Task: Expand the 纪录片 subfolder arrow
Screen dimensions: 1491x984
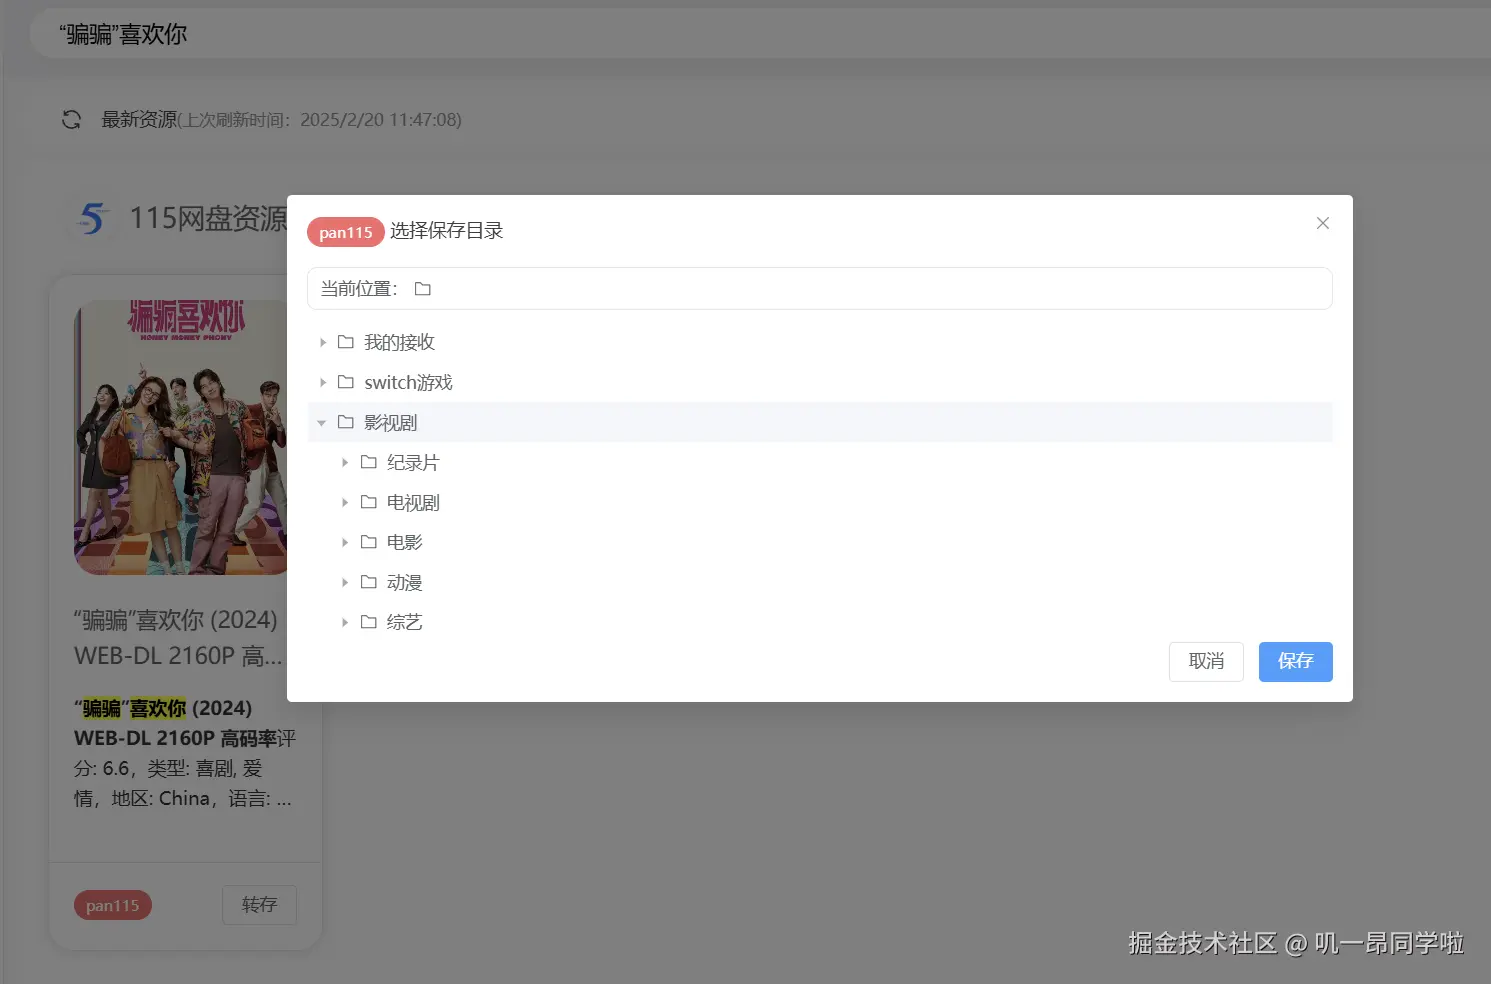Action: 345,462
